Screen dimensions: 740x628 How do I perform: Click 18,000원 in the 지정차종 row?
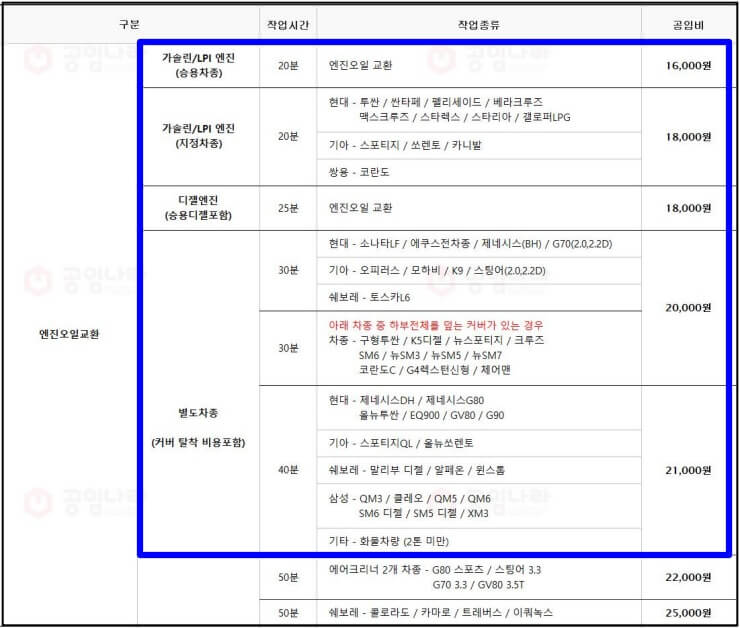(x=688, y=137)
